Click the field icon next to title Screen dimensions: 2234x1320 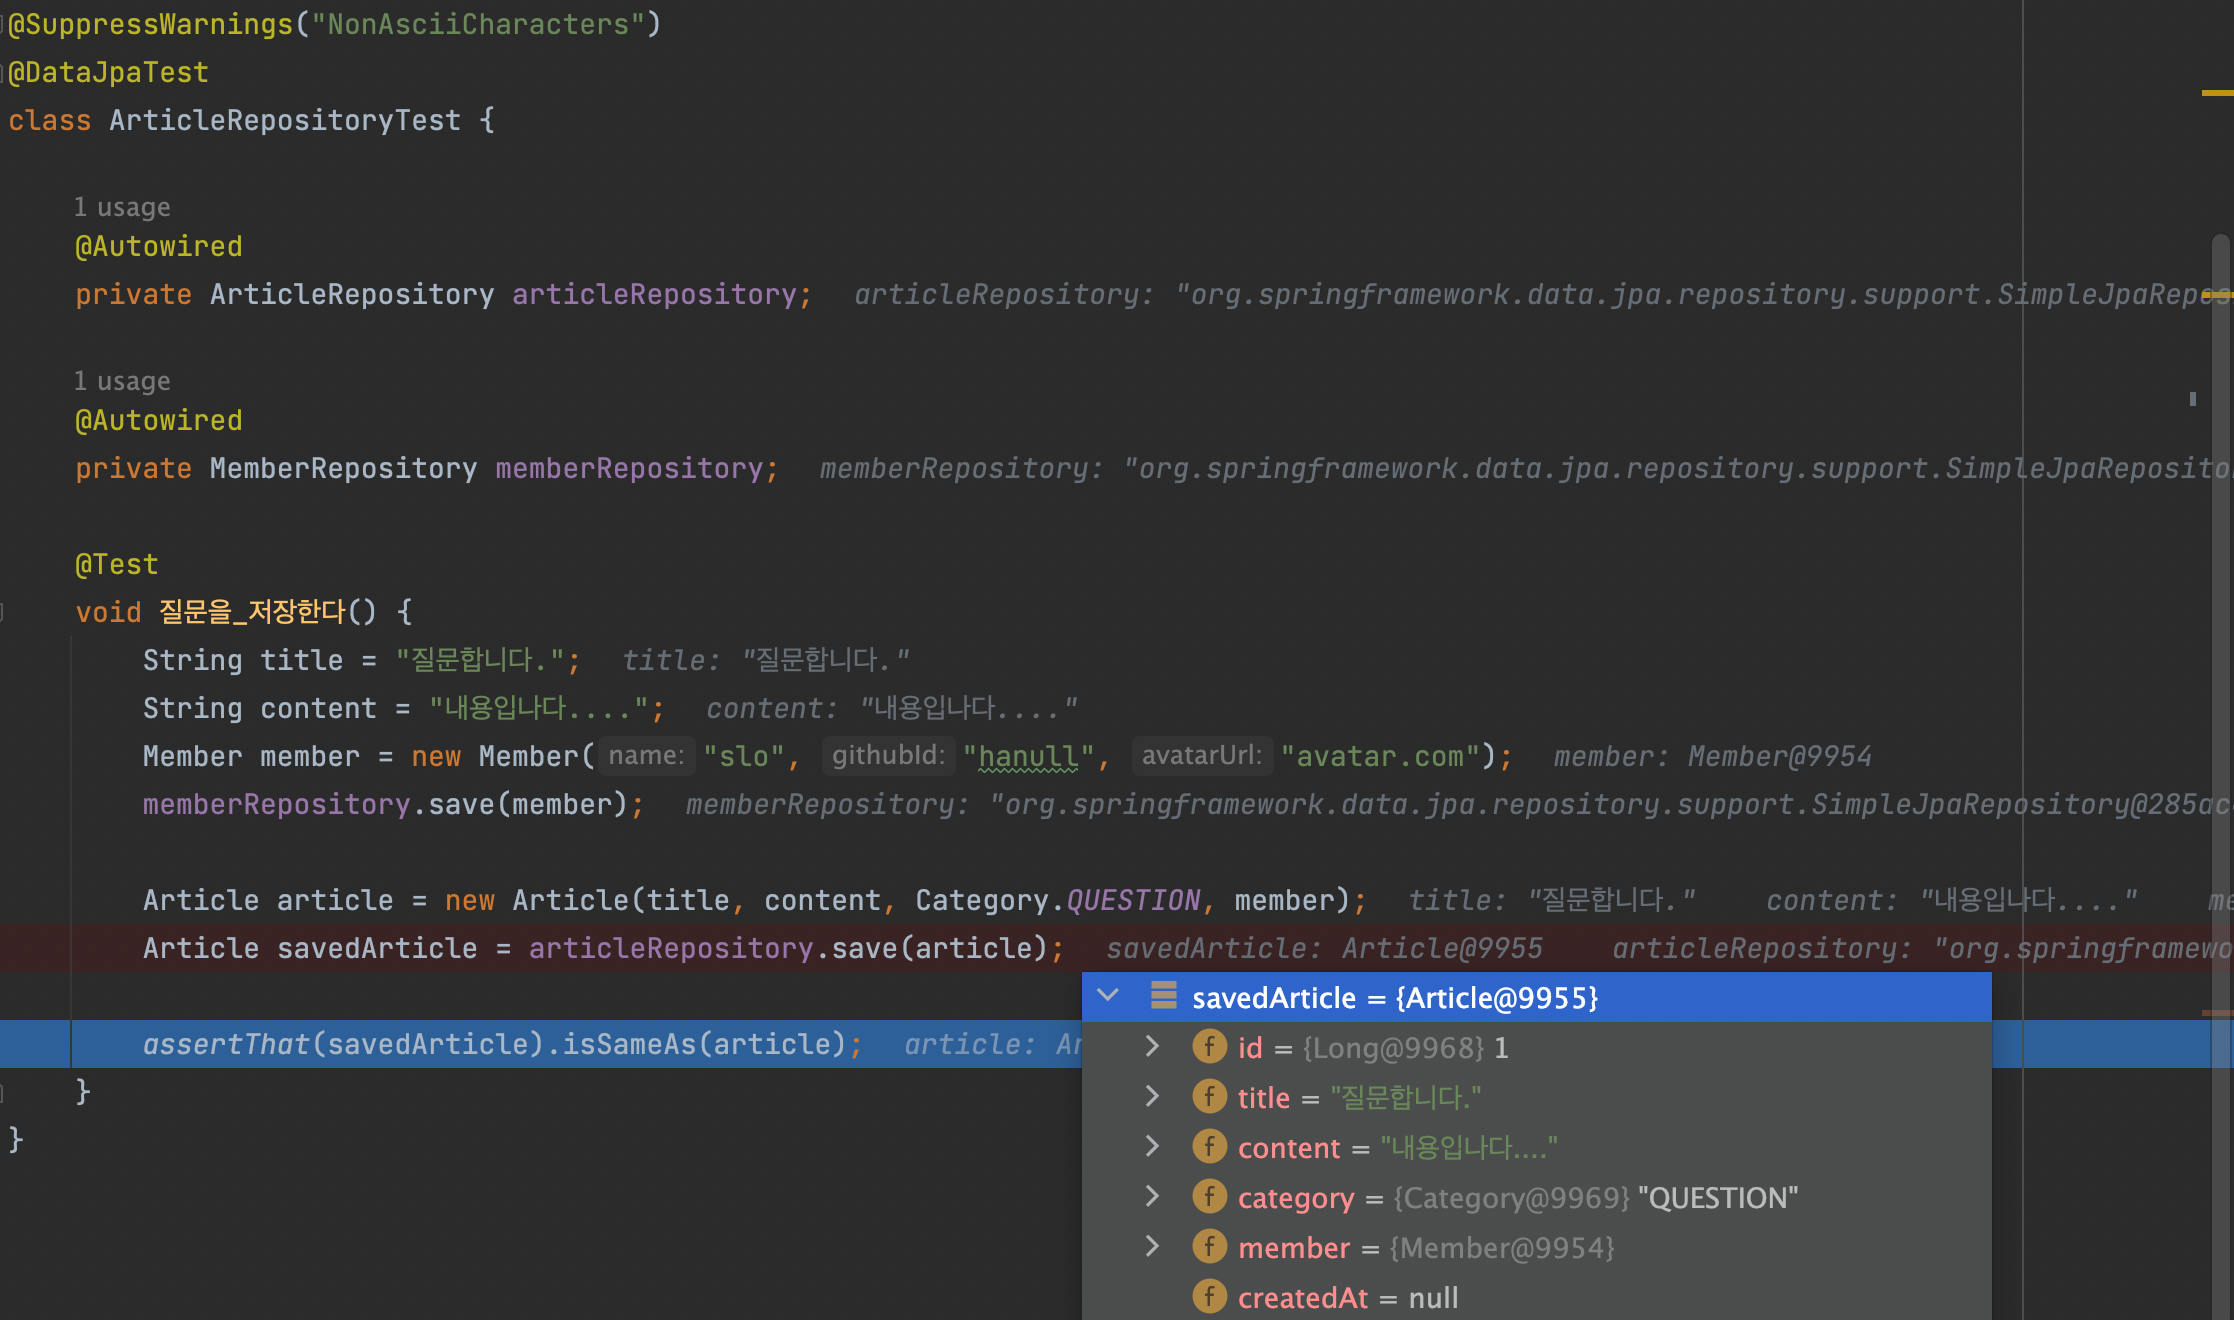pos(1209,1097)
